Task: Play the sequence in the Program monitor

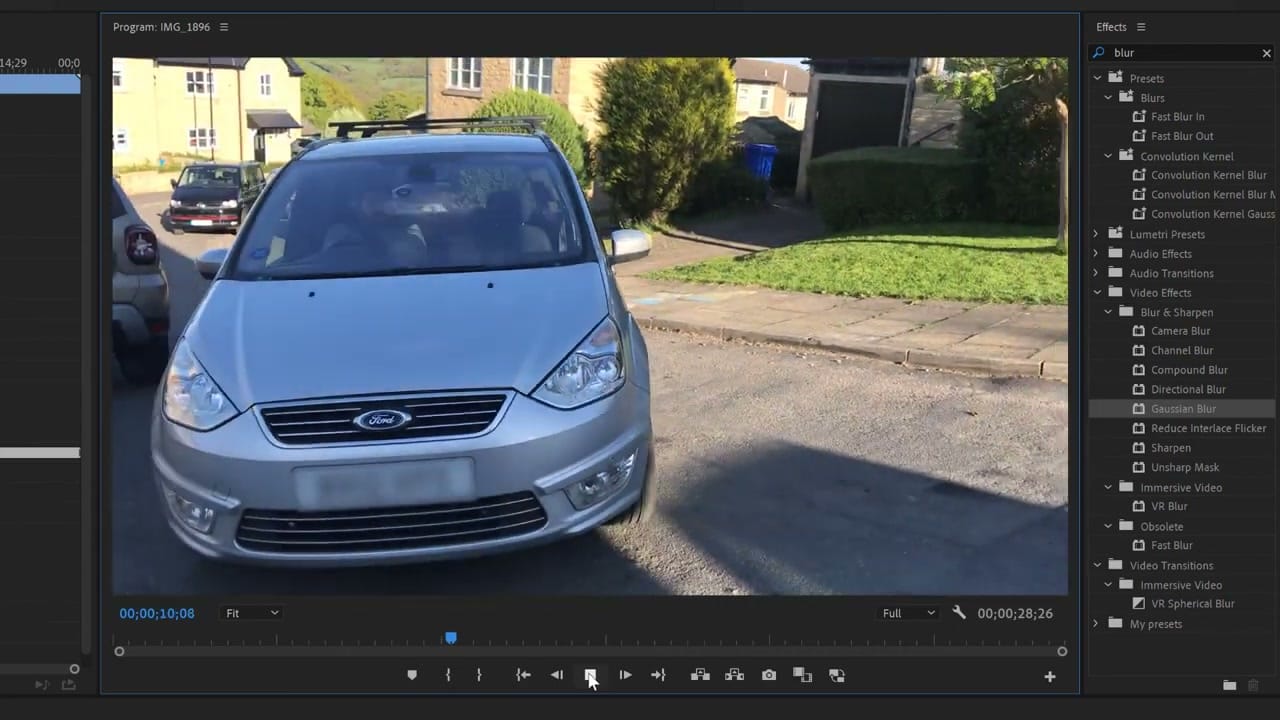Action: coord(590,675)
